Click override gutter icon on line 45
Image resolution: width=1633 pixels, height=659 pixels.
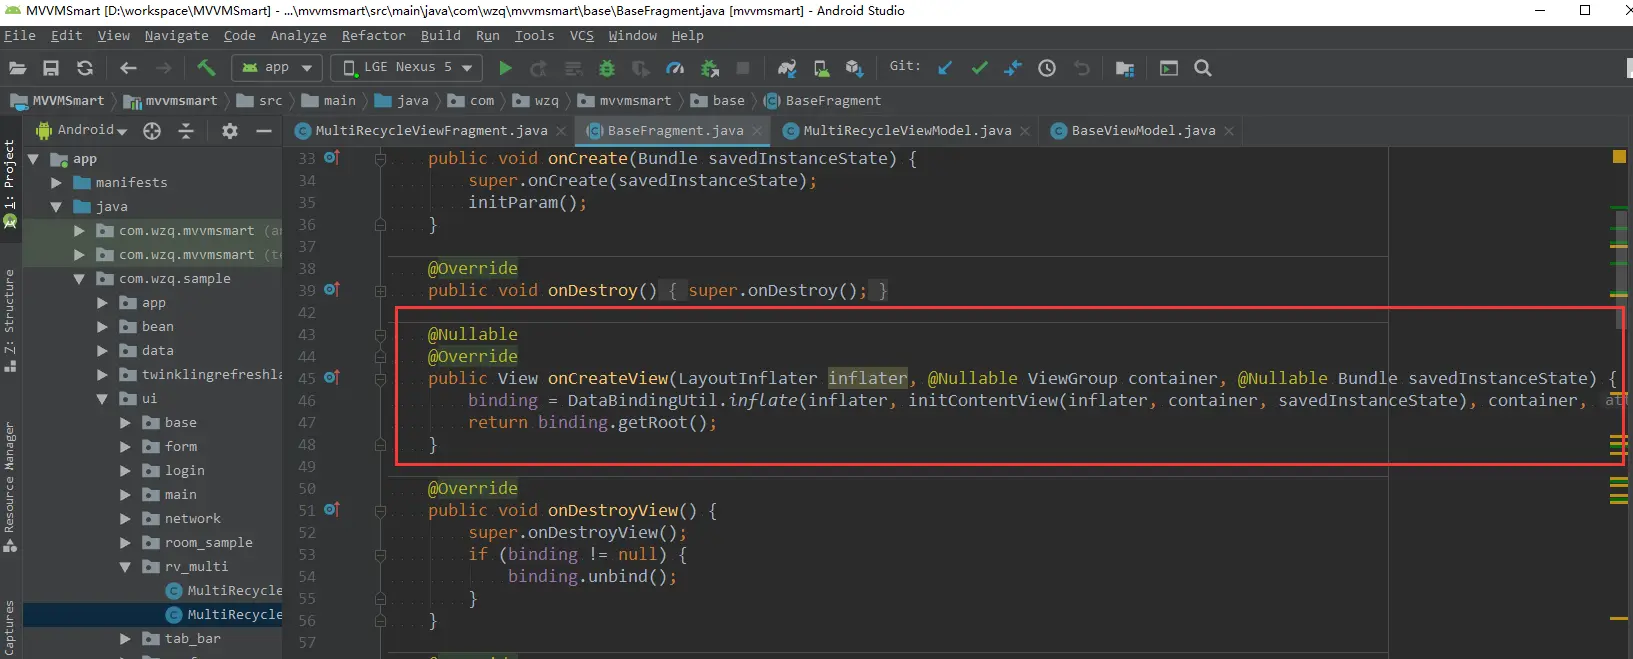click(332, 377)
